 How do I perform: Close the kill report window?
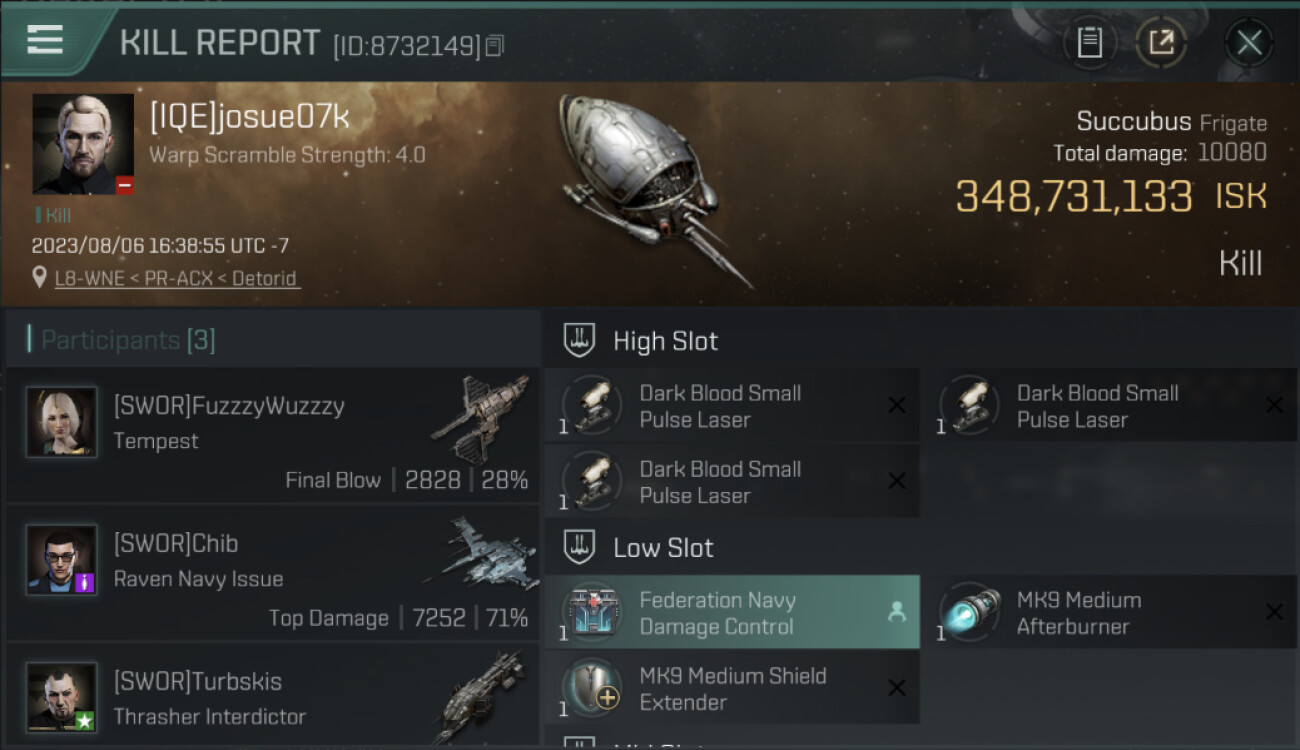(x=1249, y=43)
